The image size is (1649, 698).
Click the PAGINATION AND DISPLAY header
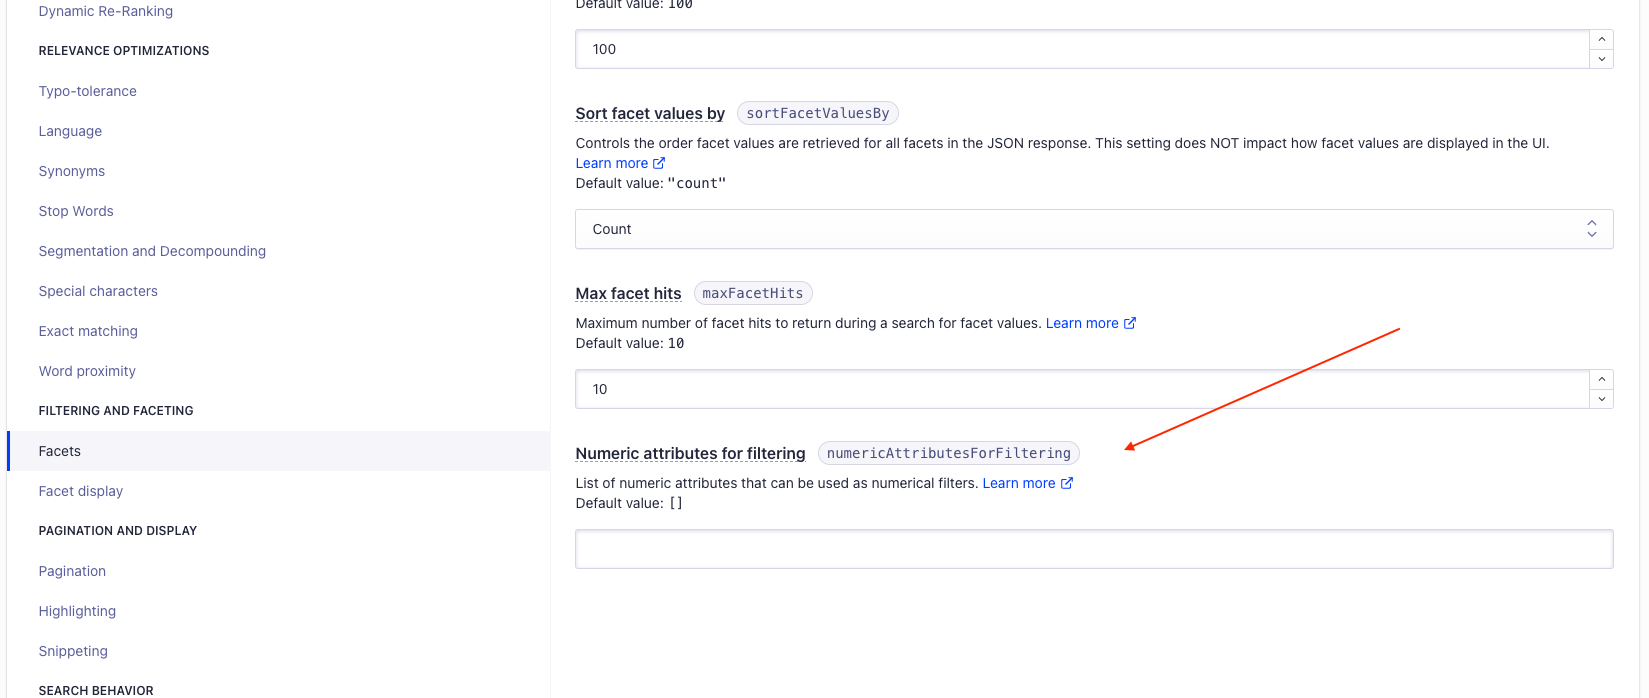(118, 531)
